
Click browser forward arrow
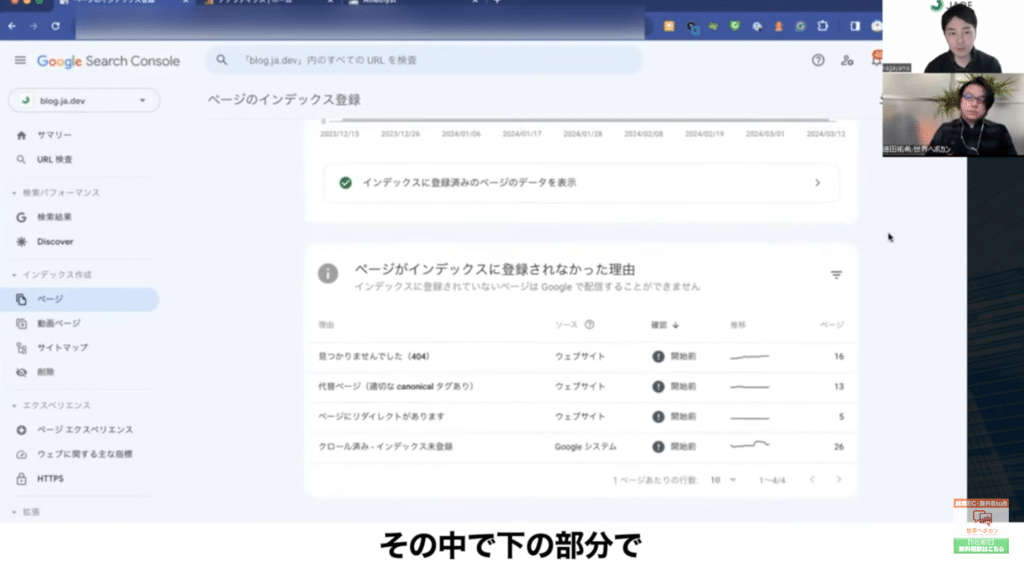click(x=34, y=26)
